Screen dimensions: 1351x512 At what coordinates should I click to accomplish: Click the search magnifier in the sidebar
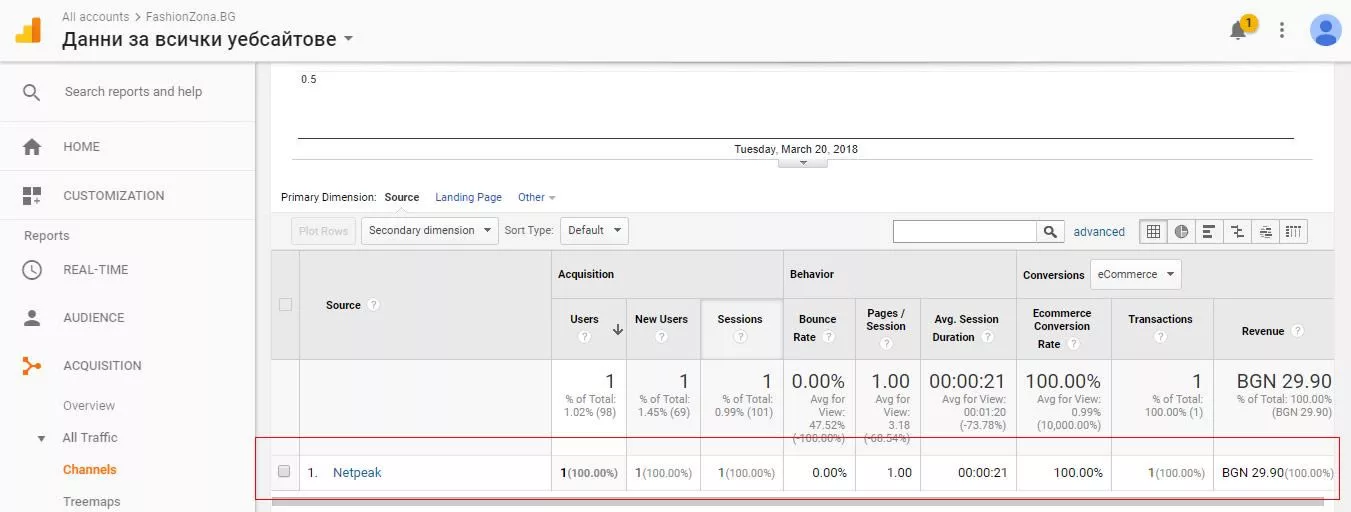tap(32, 92)
